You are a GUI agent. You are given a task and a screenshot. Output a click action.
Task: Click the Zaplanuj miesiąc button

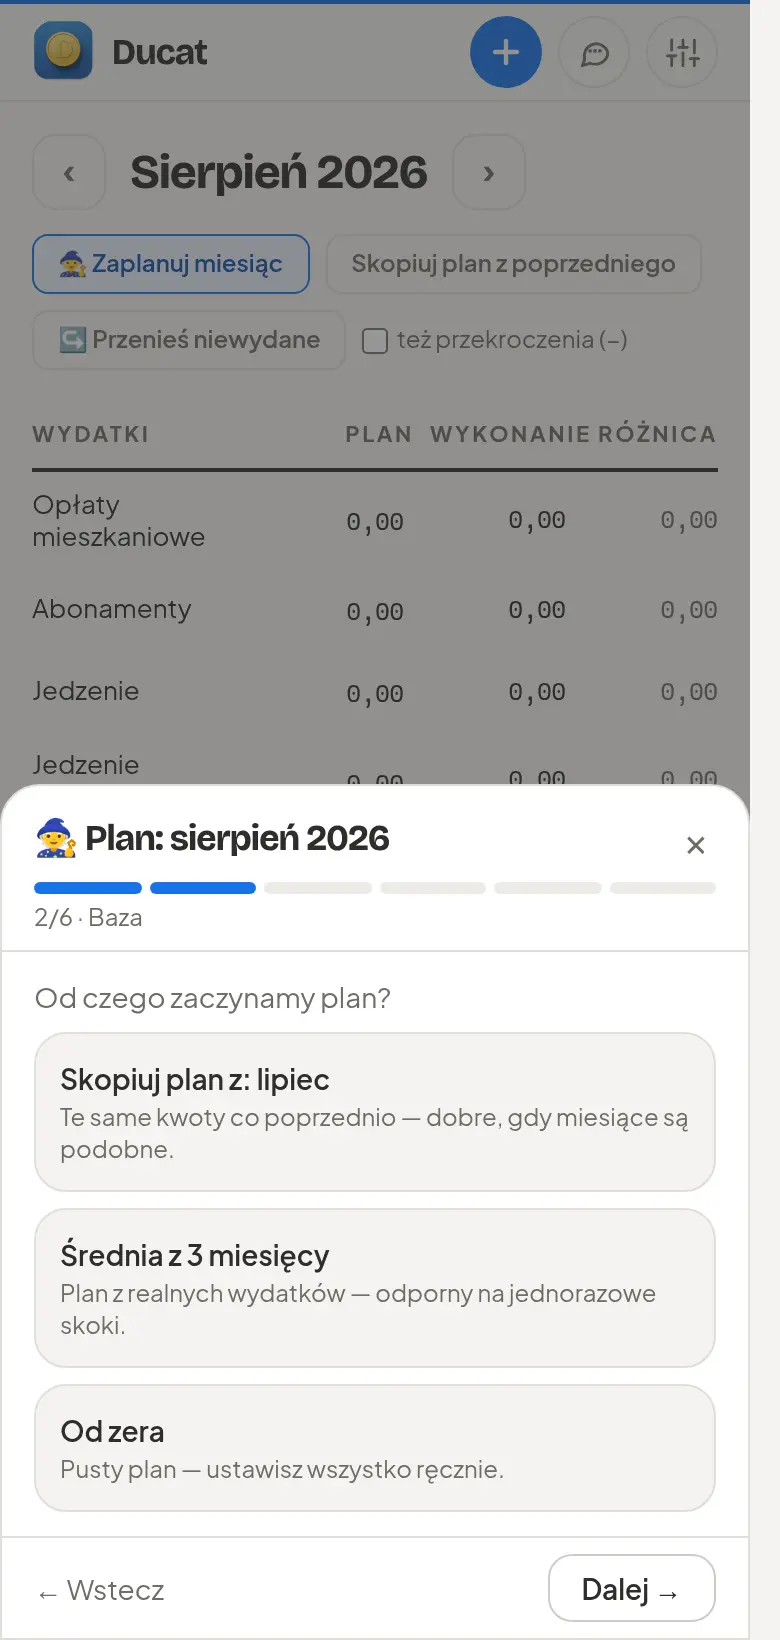click(x=171, y=264)
